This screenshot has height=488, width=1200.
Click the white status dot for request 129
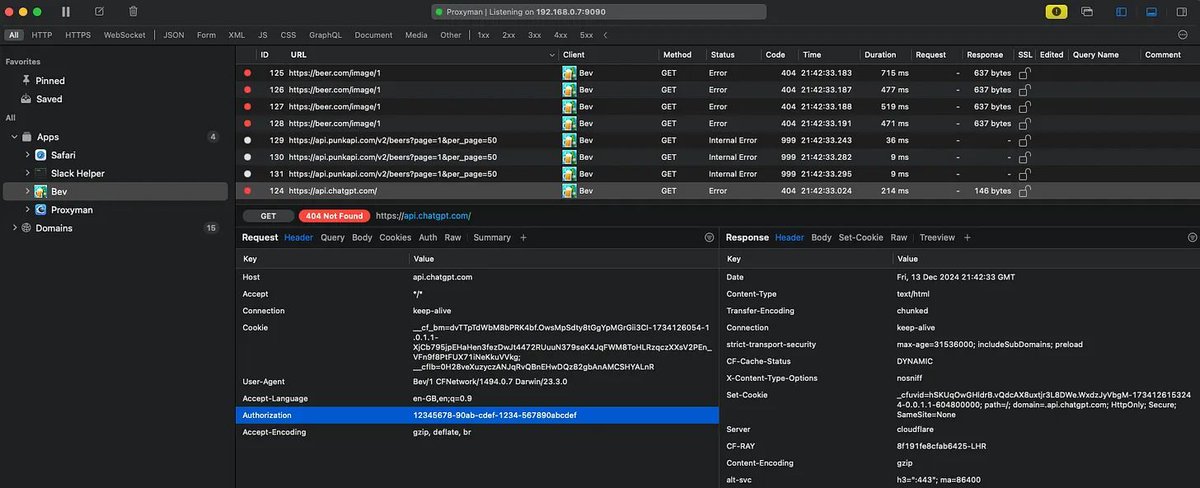pyautogui.click(x=247, y=140)
